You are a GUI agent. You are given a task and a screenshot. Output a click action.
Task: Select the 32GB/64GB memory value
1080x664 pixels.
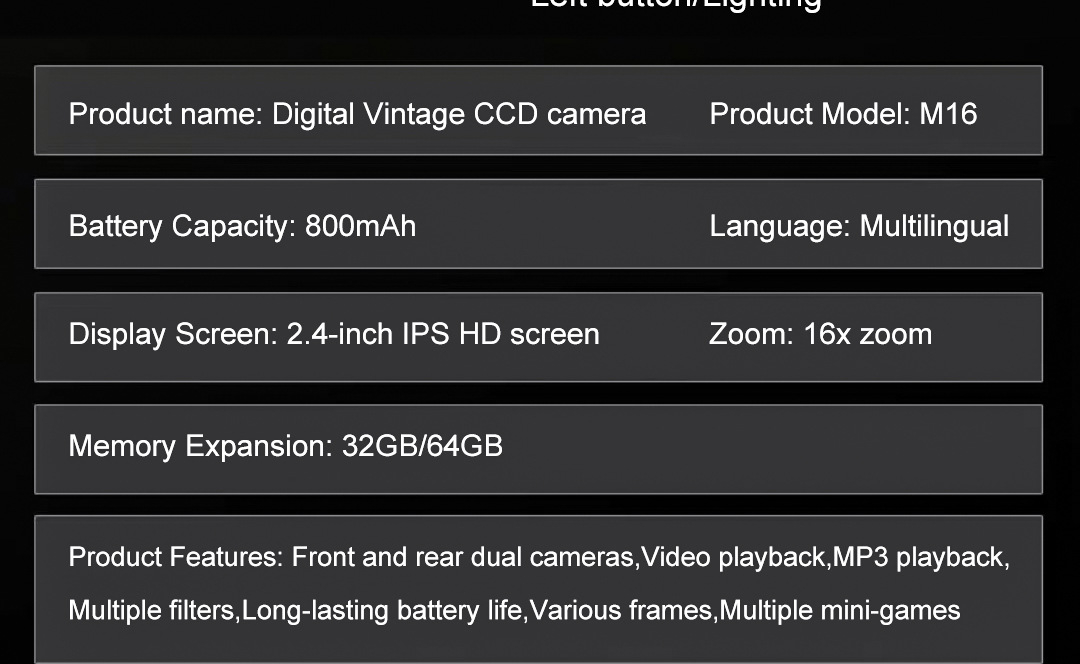pos(422,446)
